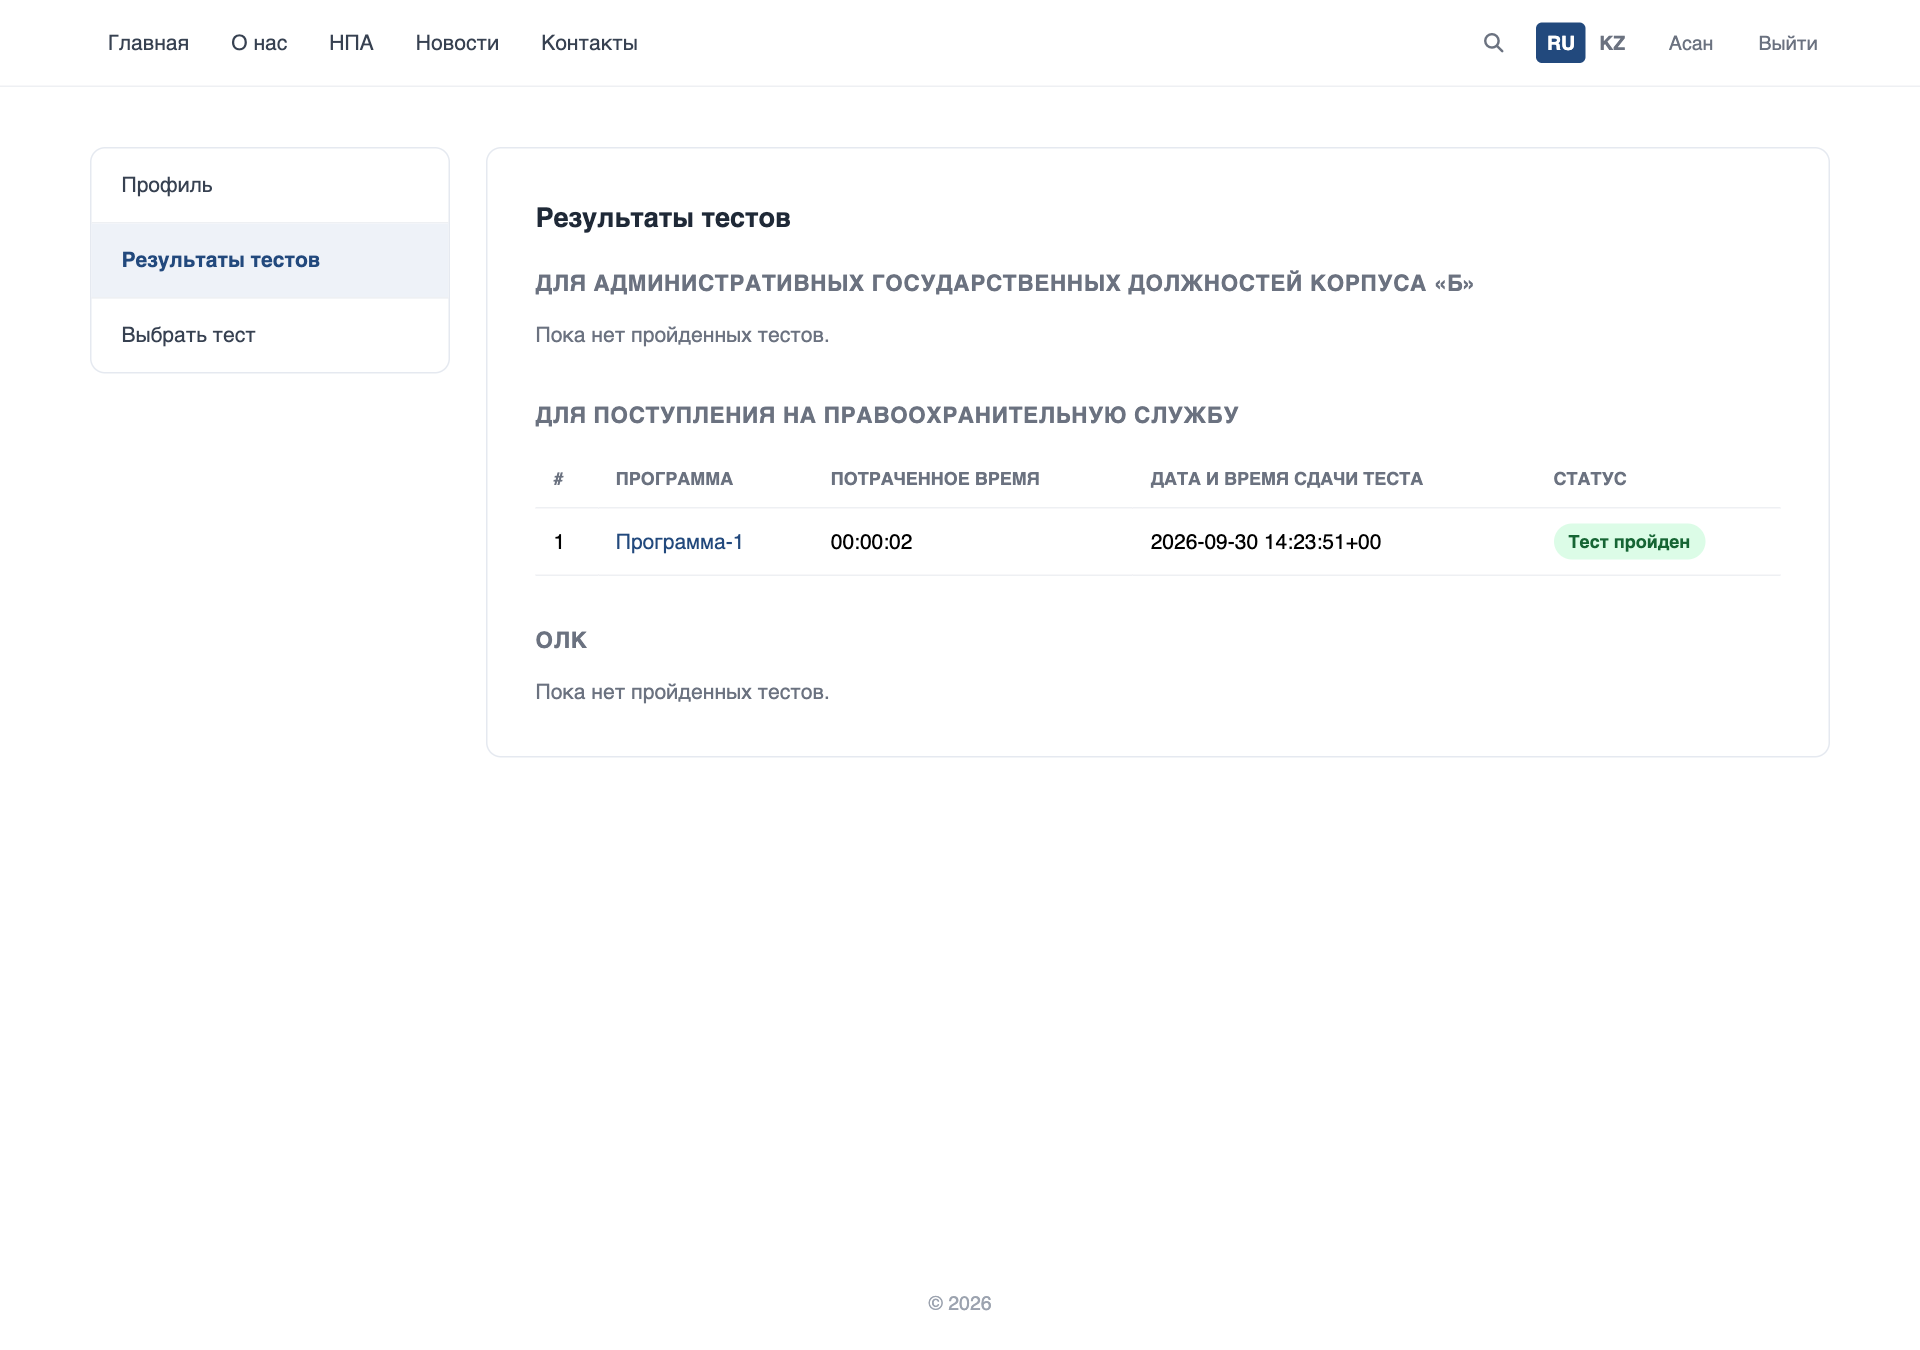Switch language to RU

coord(1560,43)
